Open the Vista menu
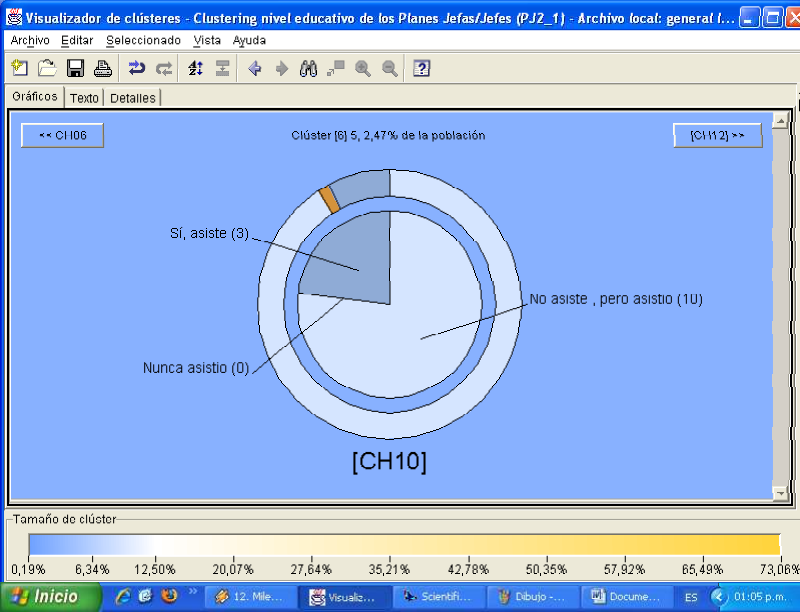This screenshot has height=612, width=800. click(207, 40)
